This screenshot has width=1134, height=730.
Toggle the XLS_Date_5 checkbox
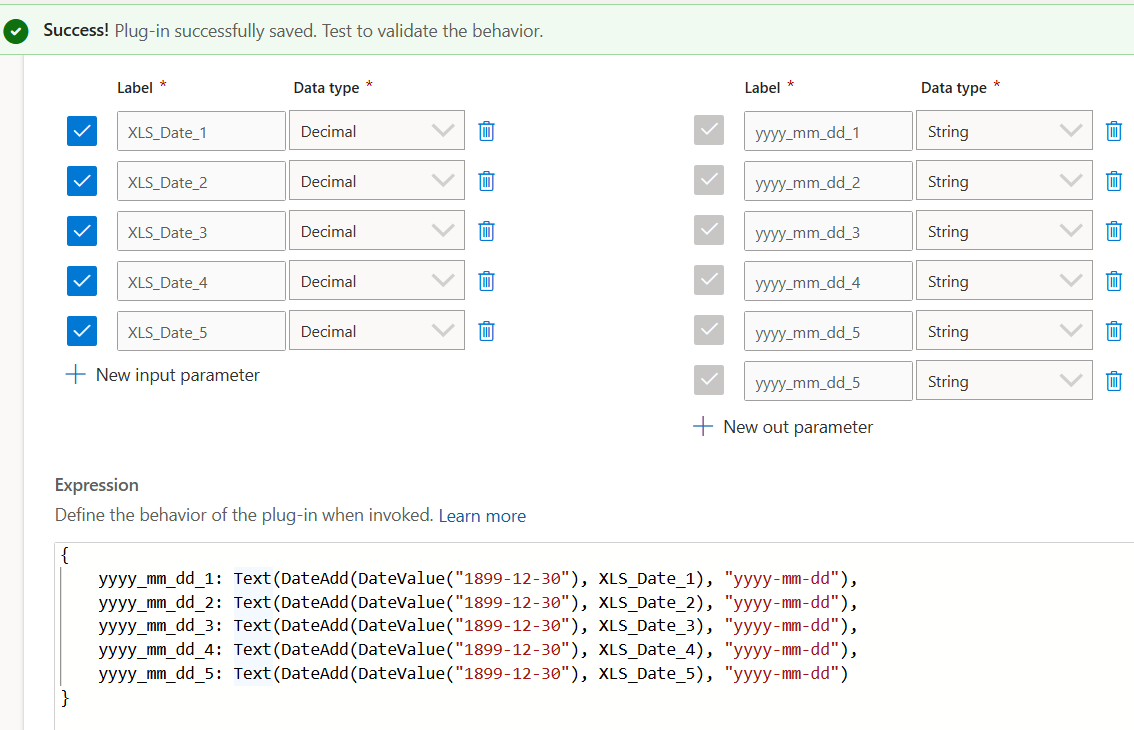click(82, 331)
